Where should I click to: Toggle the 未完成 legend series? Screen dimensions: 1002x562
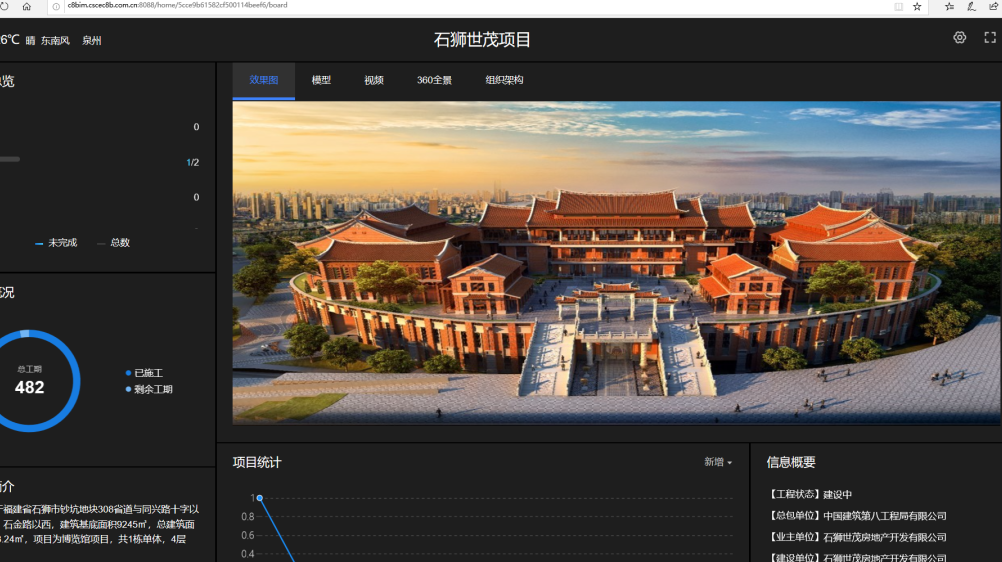[x=56, y=242]
